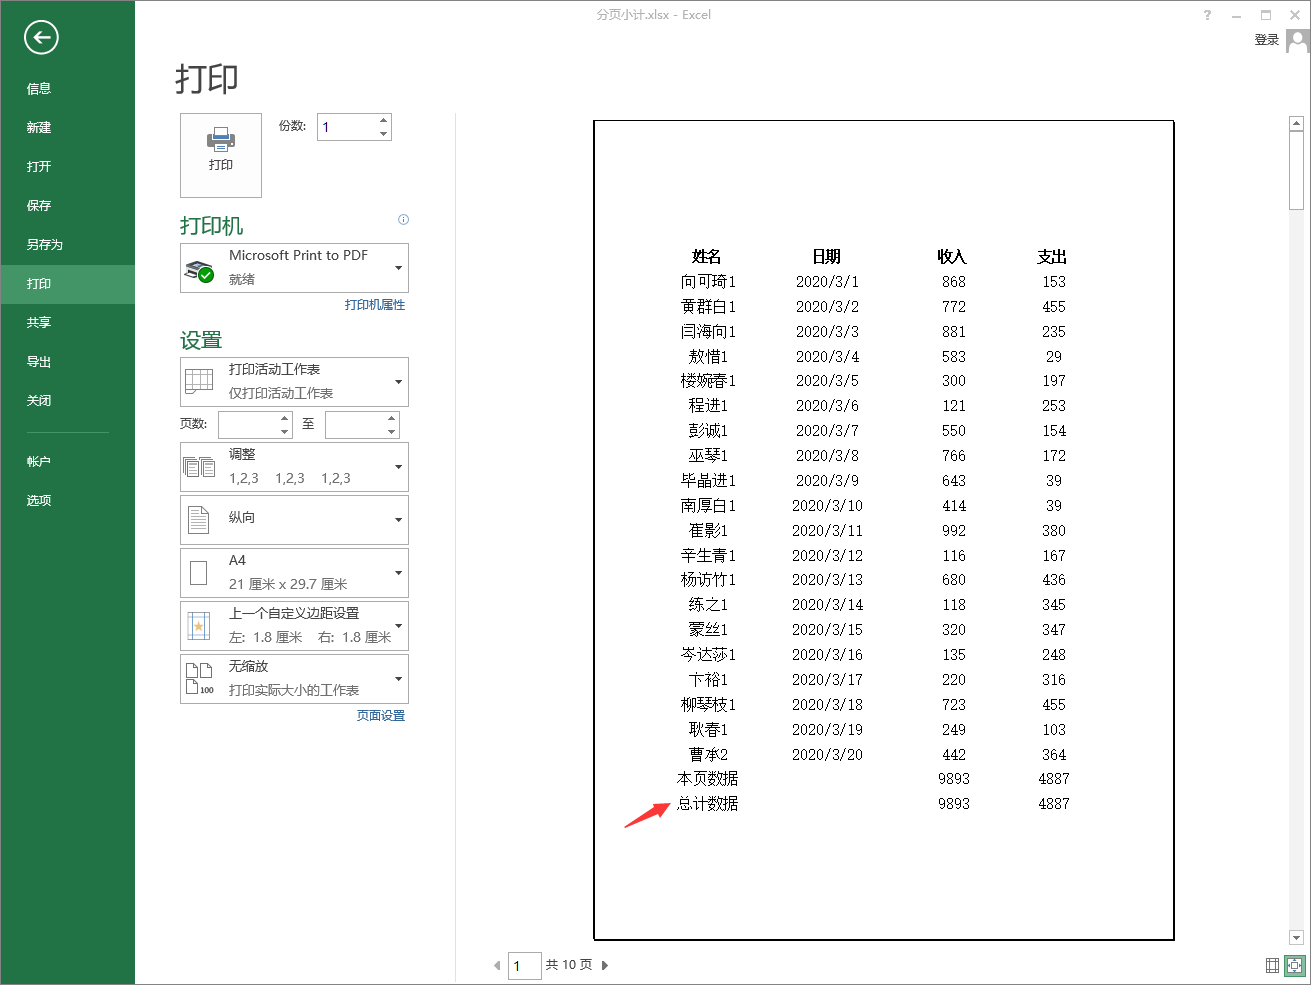Open the 打开 Open tab
This screenshot has width=1311, height=985.
67,167
